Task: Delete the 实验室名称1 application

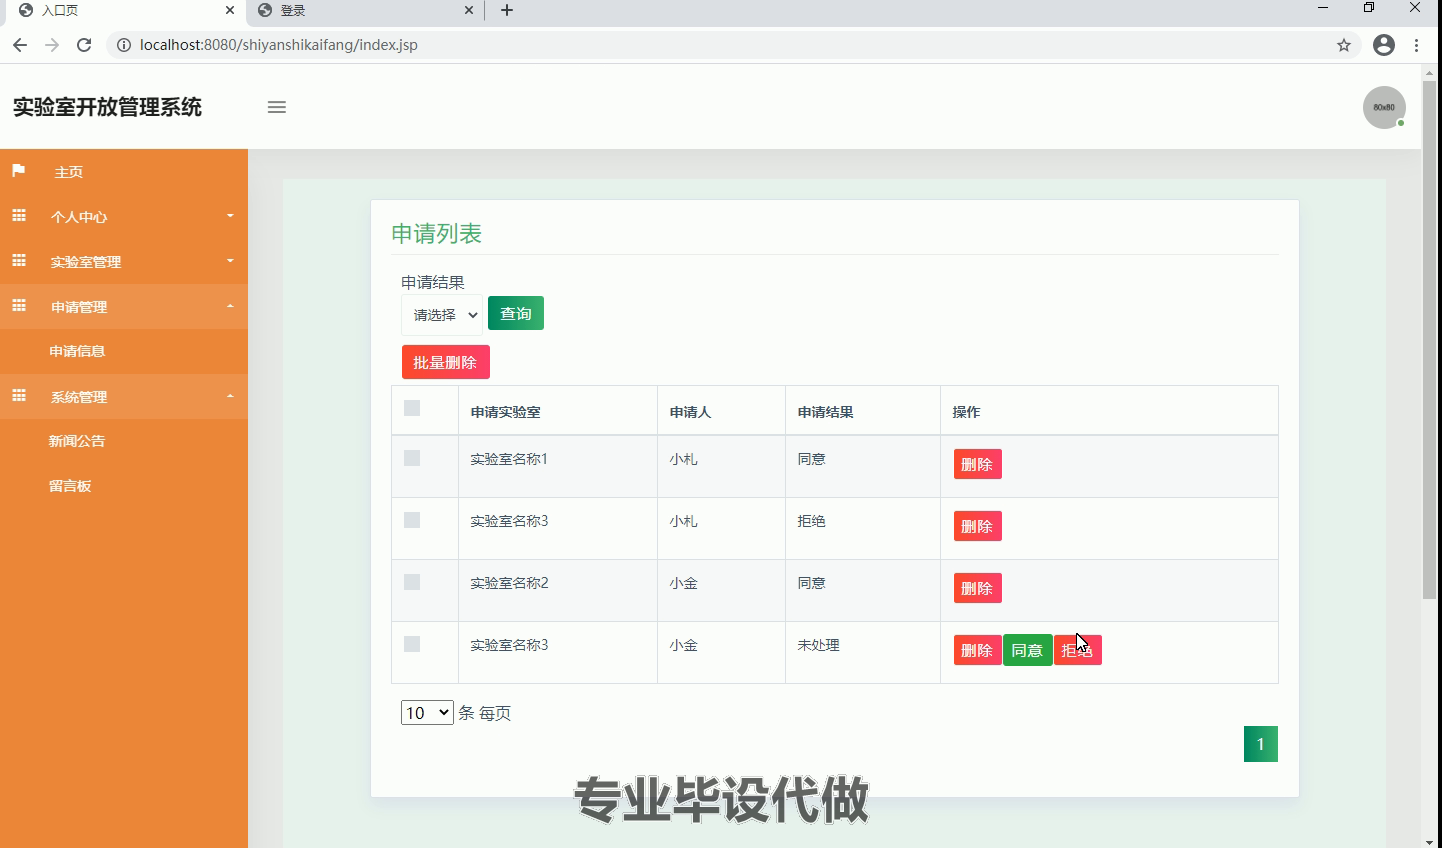Action: click(977, 464)
